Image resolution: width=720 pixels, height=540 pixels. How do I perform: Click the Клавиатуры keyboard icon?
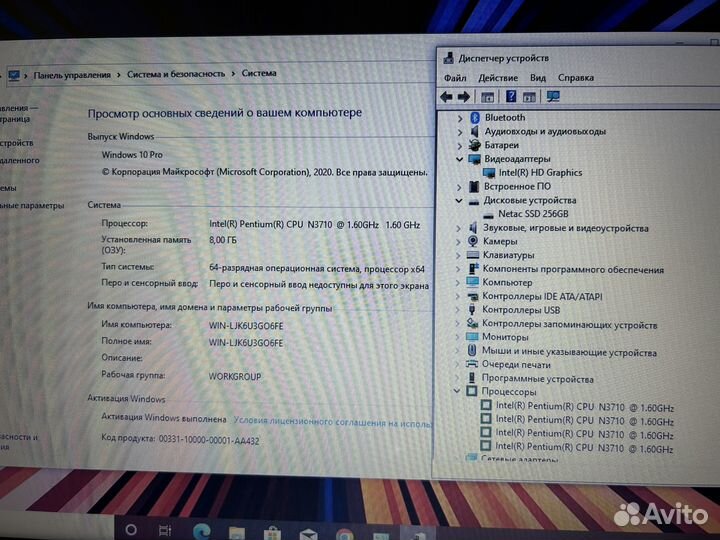pyautogui.click(x=473, y=255)
